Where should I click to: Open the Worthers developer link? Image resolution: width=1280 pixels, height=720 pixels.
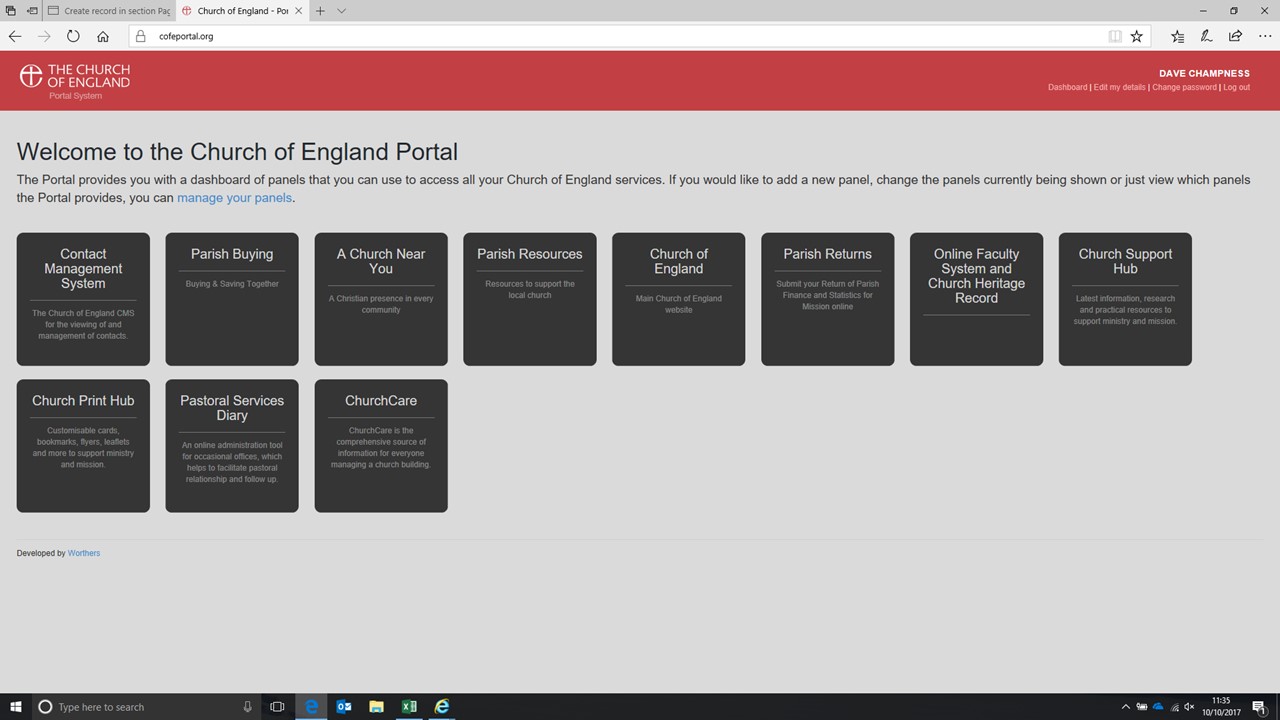(x=84, y=553)
